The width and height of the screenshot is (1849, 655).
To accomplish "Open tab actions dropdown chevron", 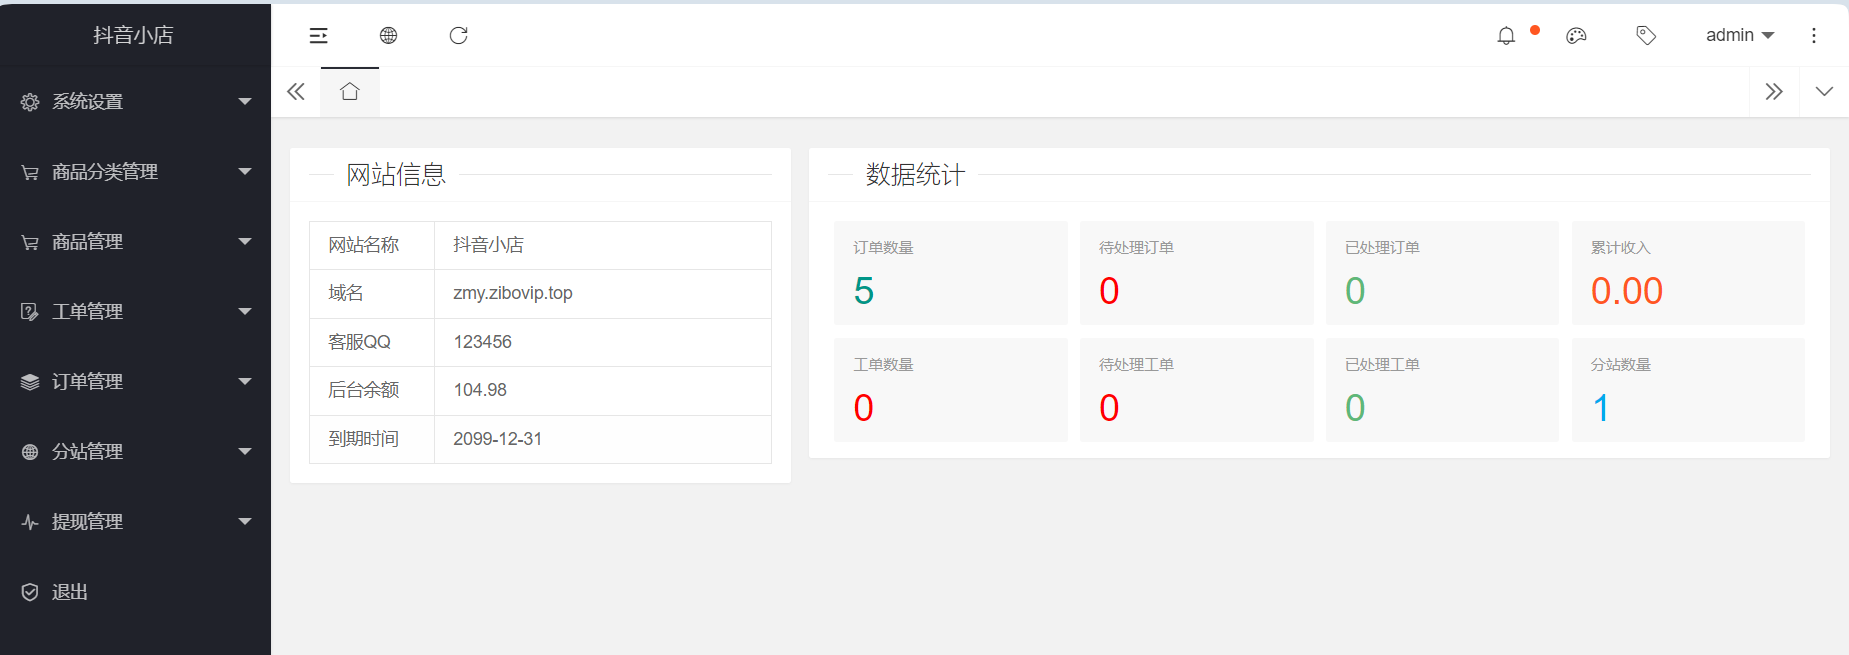I will 1824,92.
